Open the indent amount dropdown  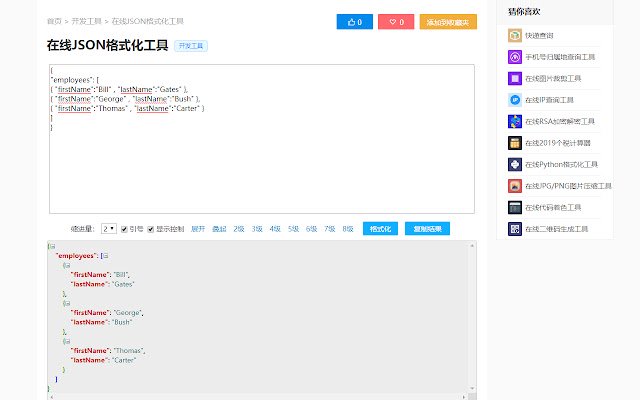(109, 229)
